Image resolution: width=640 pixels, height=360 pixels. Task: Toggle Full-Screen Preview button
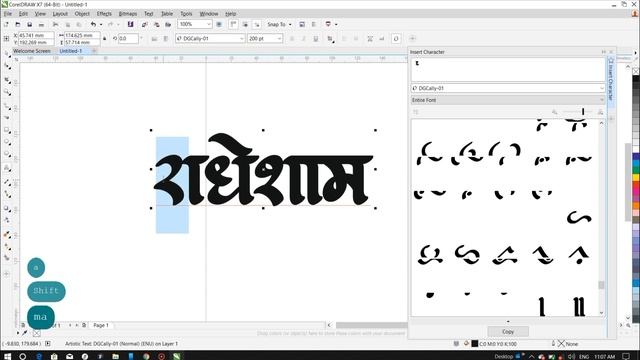click(219, 24)
